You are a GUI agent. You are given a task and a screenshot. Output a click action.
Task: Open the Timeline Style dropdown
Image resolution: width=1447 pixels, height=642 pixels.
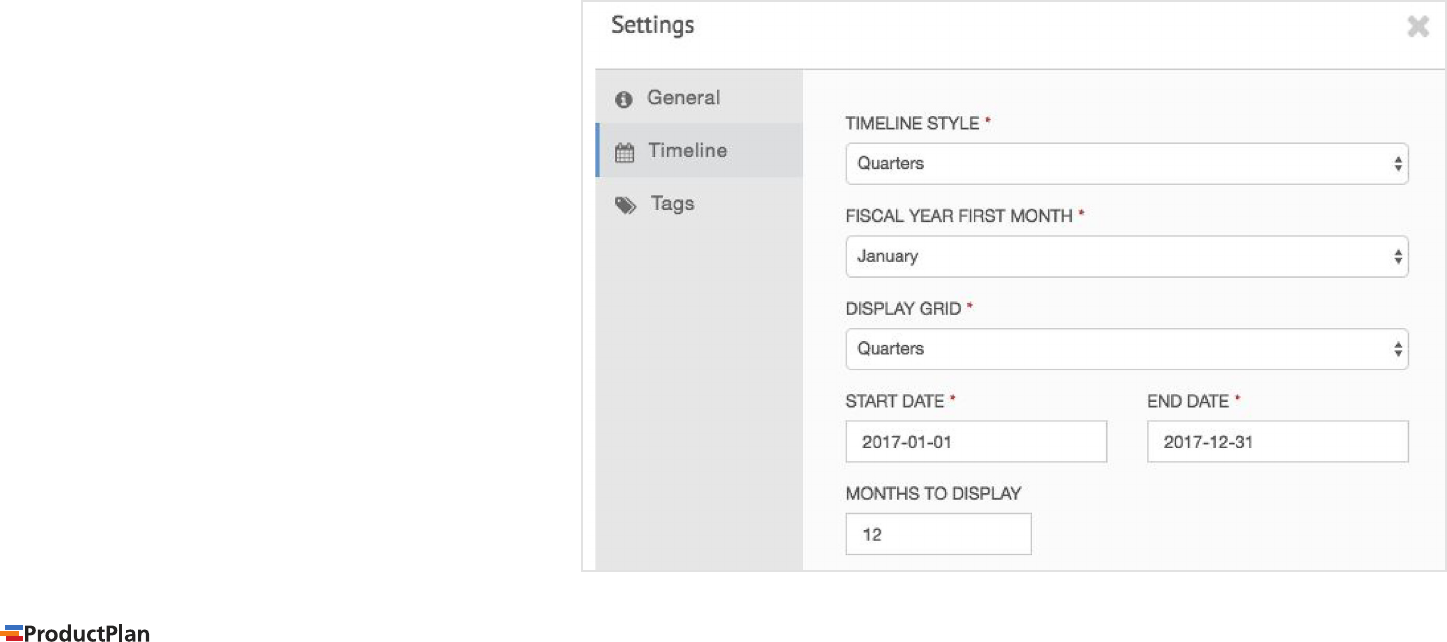tap(1127, 164)
